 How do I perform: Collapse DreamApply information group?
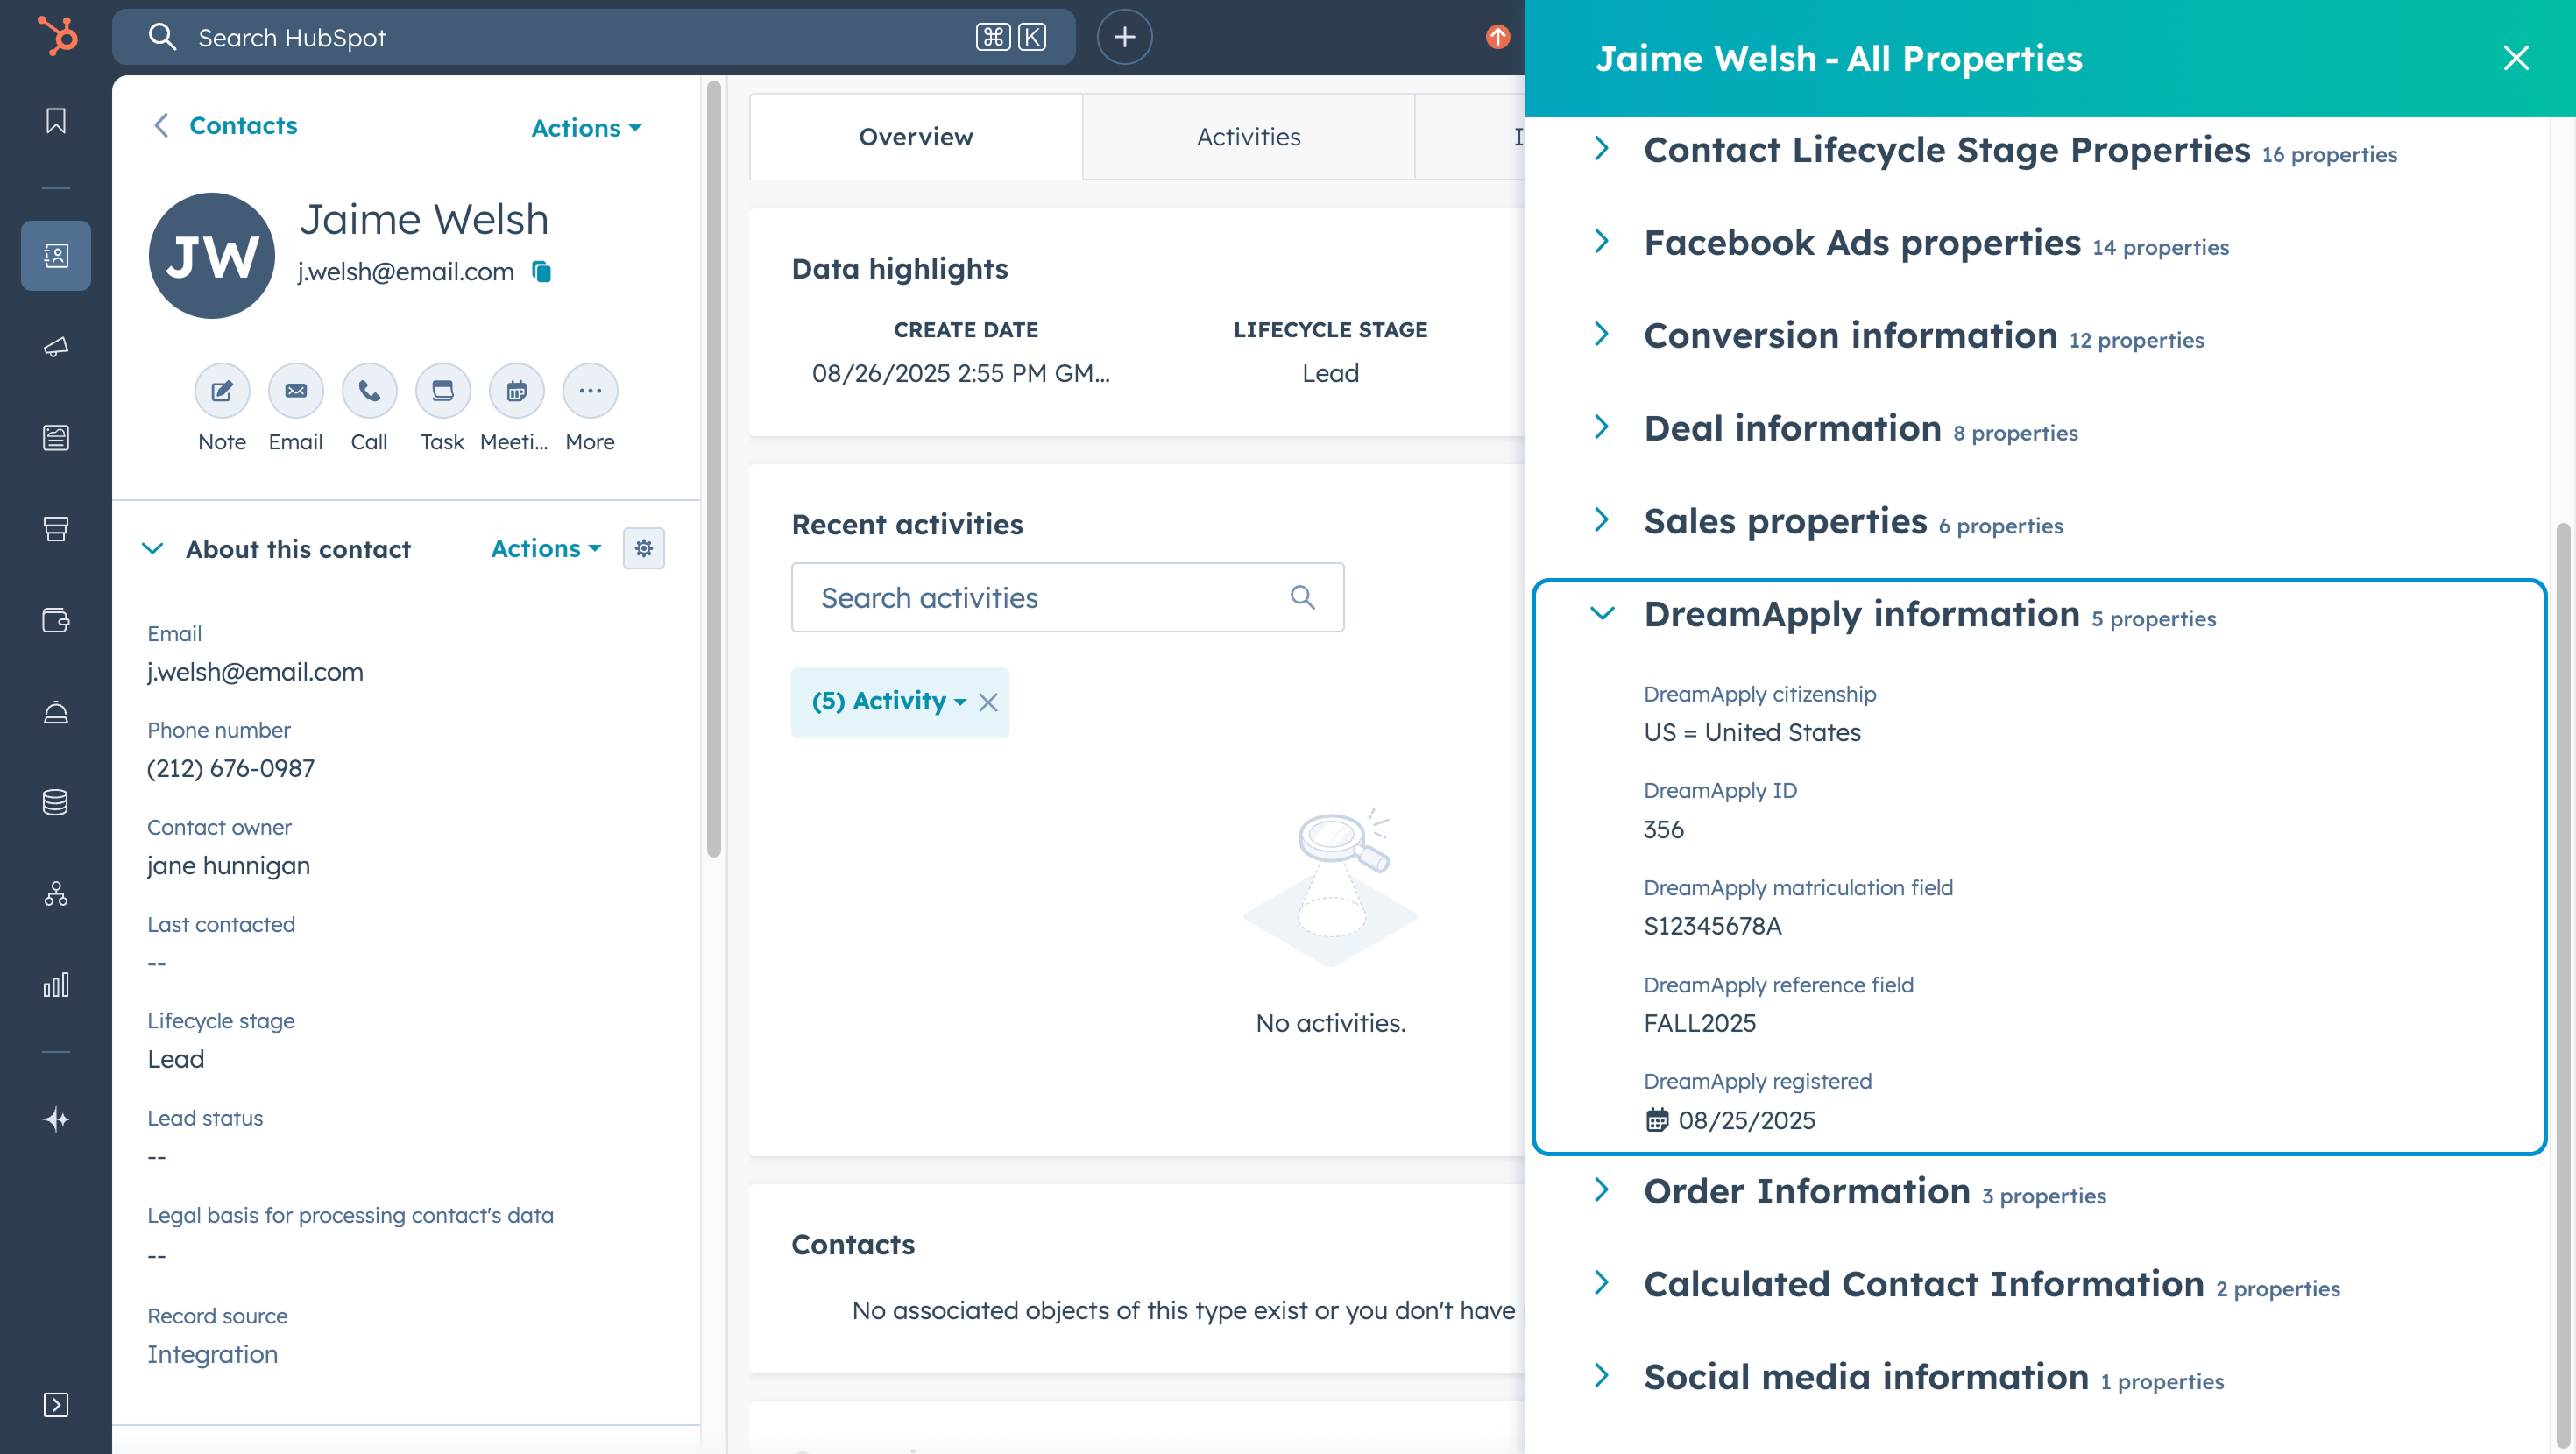pyautogui.click(x=1602, y=613)
